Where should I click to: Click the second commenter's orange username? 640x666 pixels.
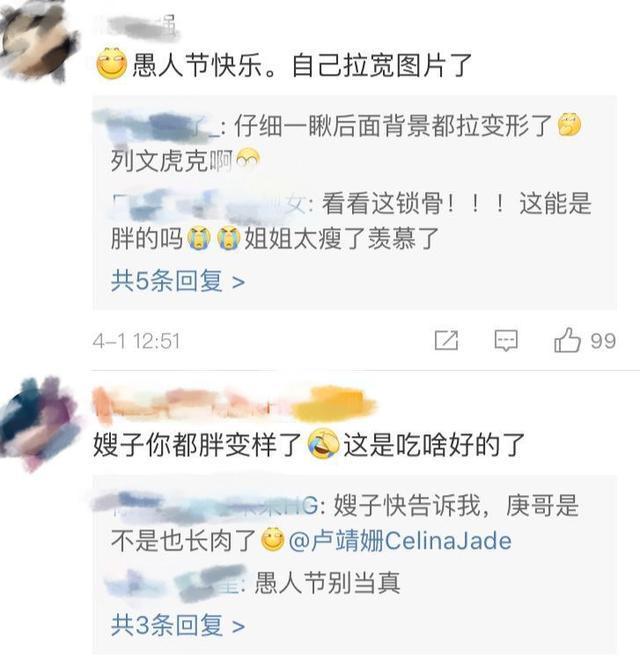(234, 404)
